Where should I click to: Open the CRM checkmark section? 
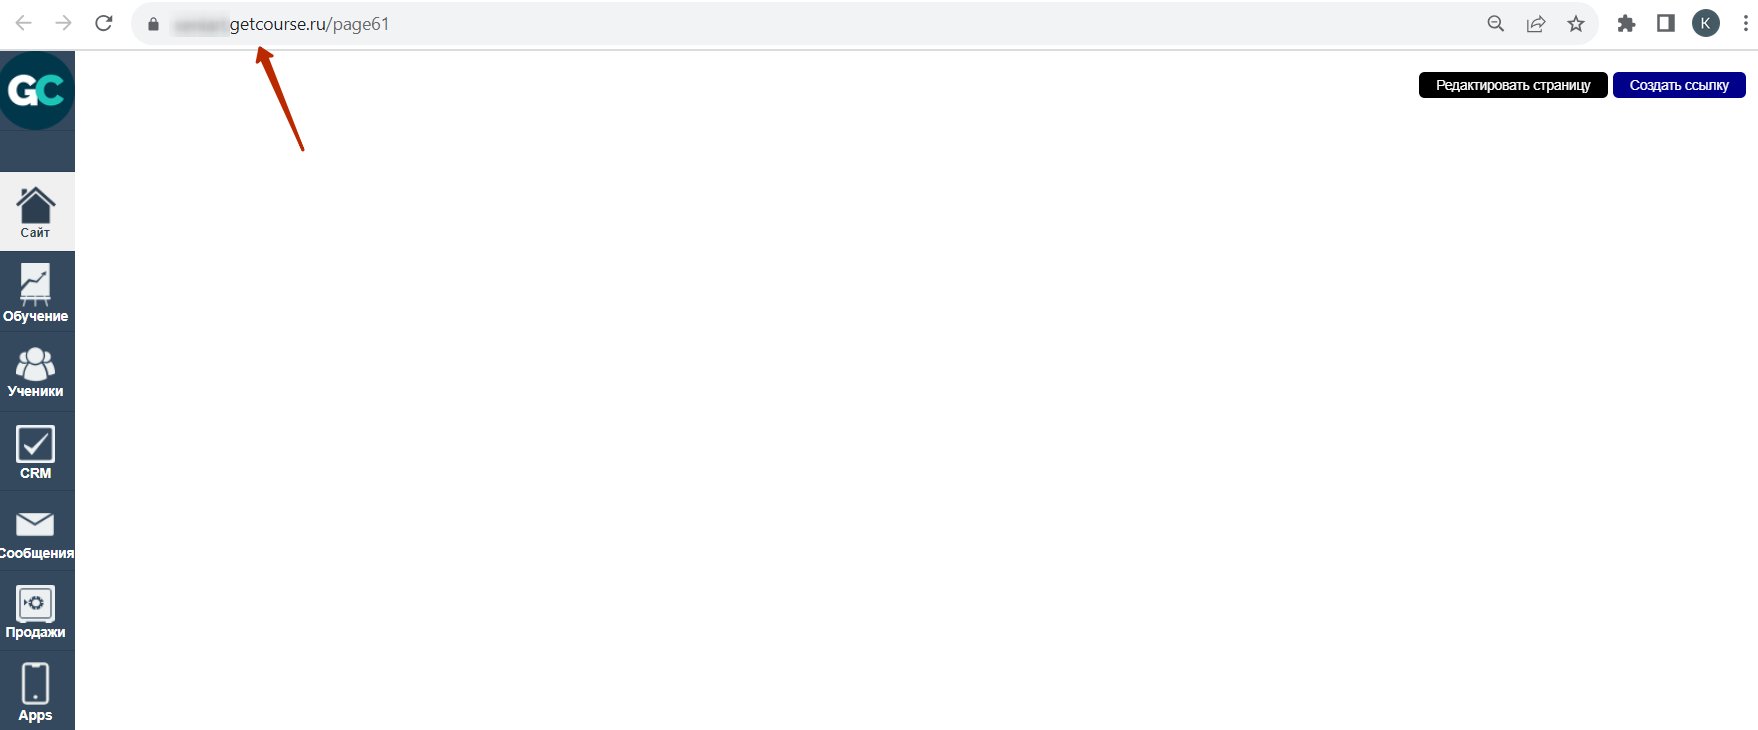[36, 451]
